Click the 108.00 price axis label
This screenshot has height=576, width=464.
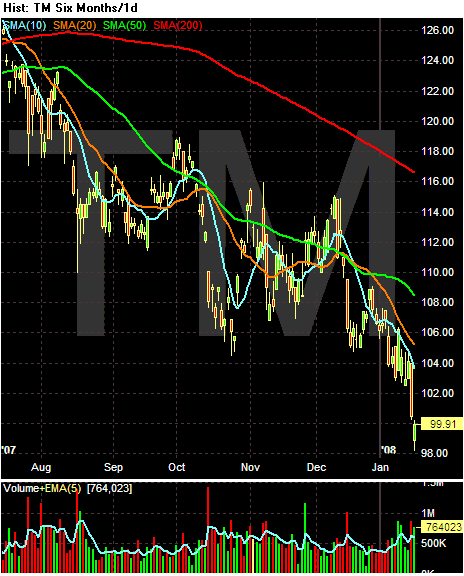pos(437,303)
